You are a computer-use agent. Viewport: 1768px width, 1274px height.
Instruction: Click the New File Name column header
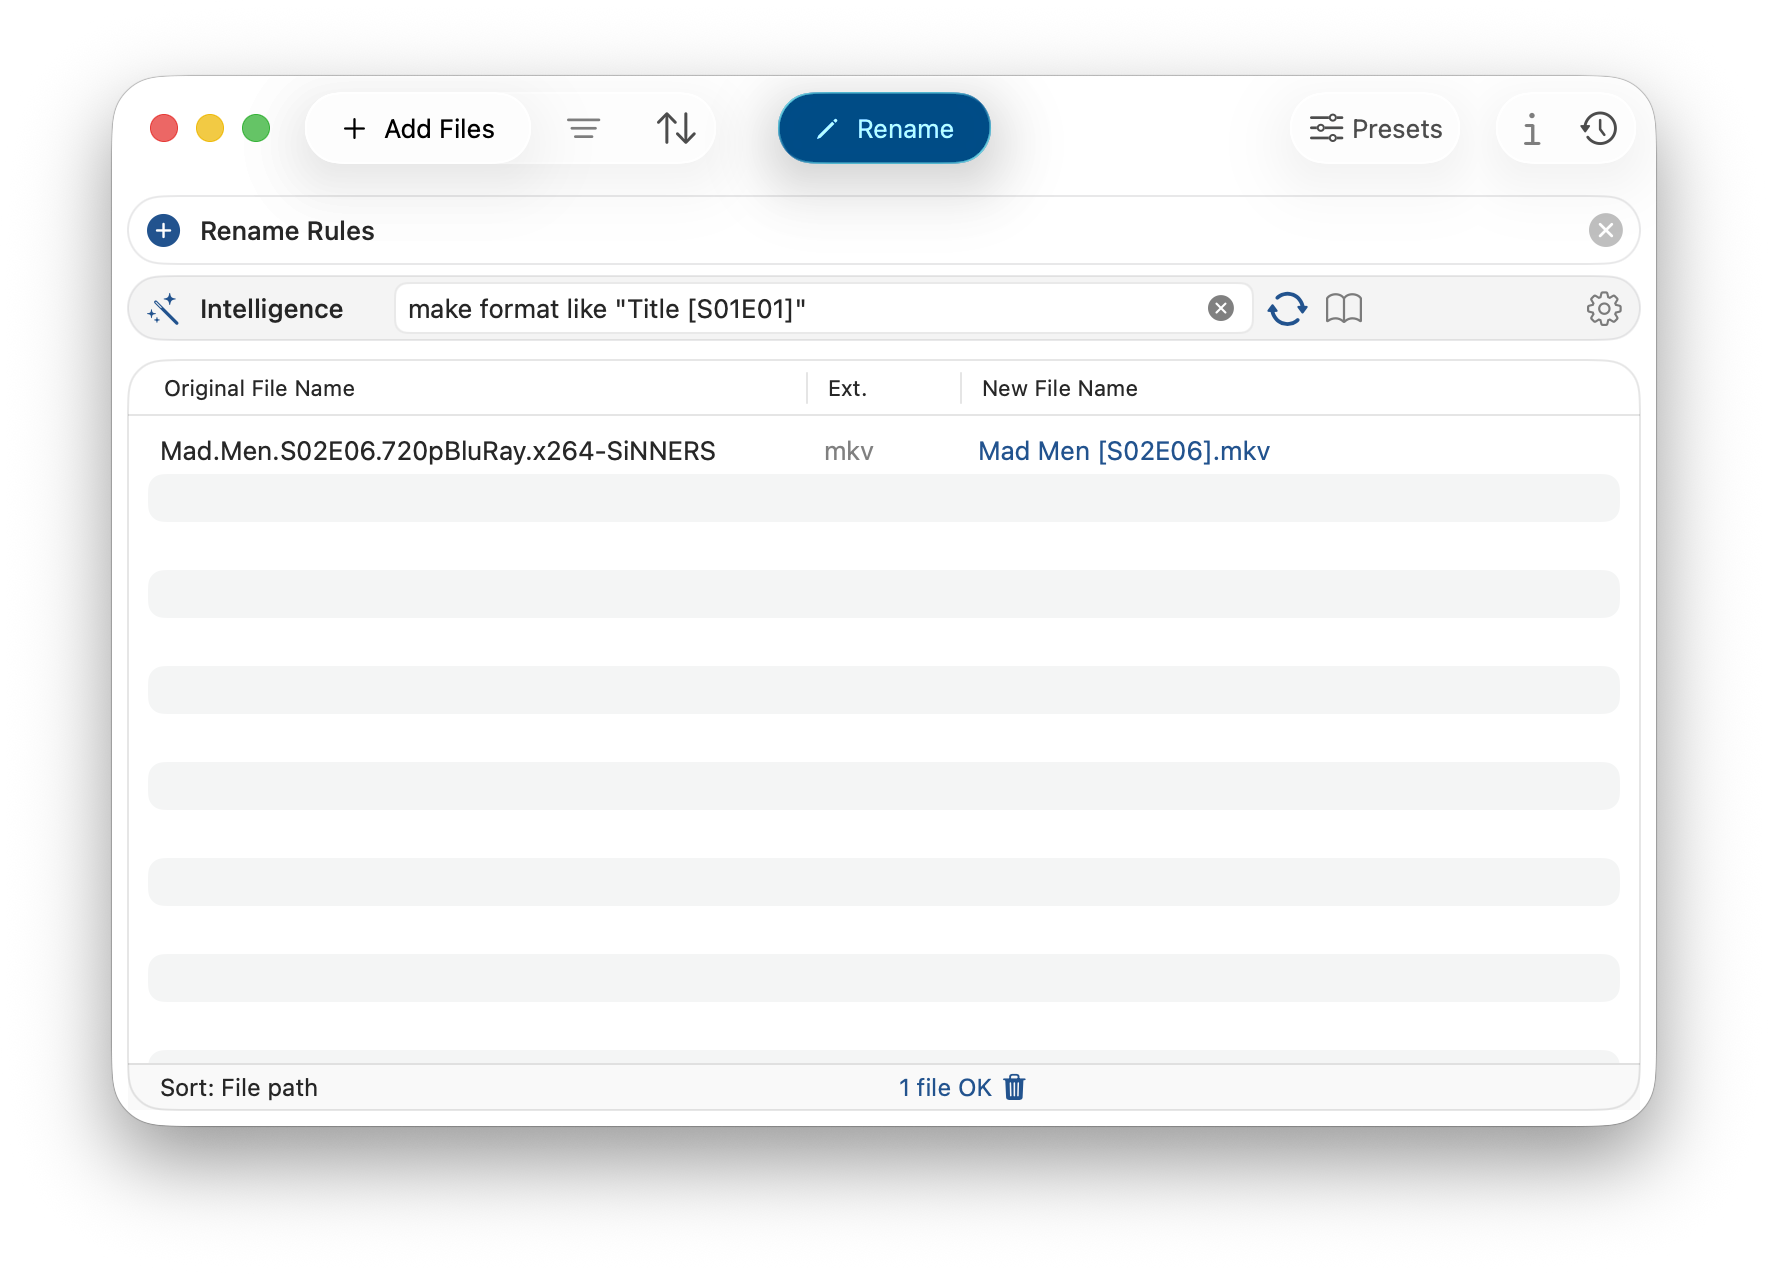tap(1060, 389)
